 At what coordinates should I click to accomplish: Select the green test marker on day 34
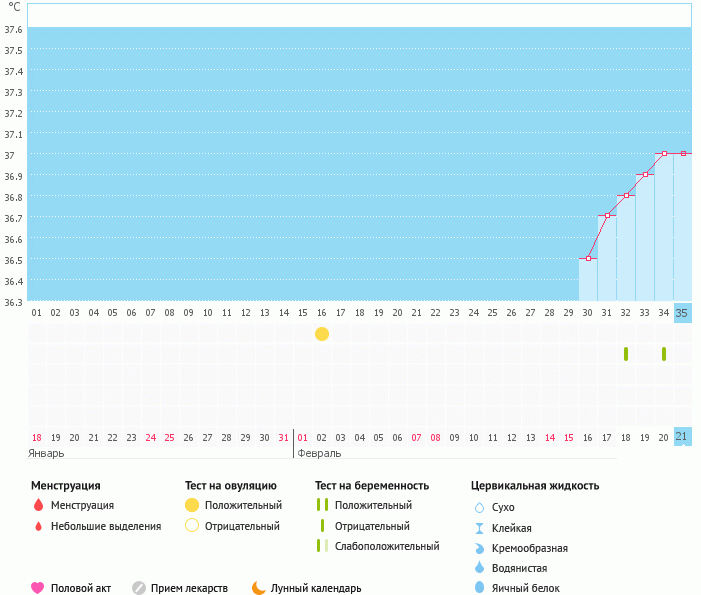[664, 354]
